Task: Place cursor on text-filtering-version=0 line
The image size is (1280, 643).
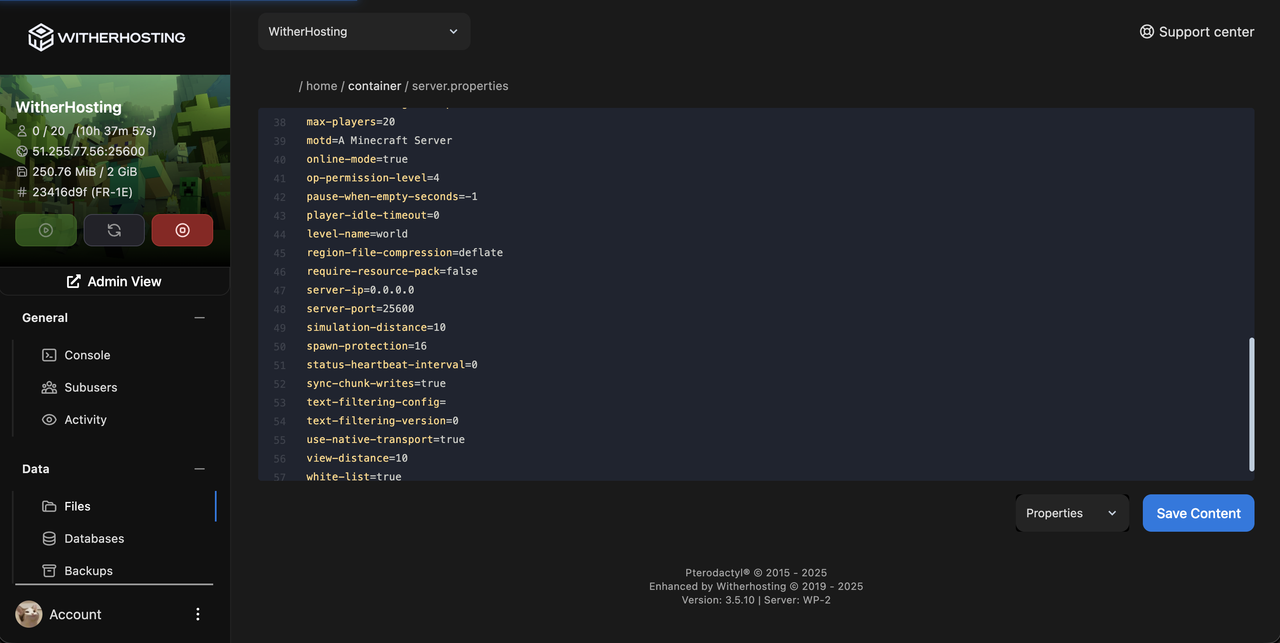Action: (382, 421)
